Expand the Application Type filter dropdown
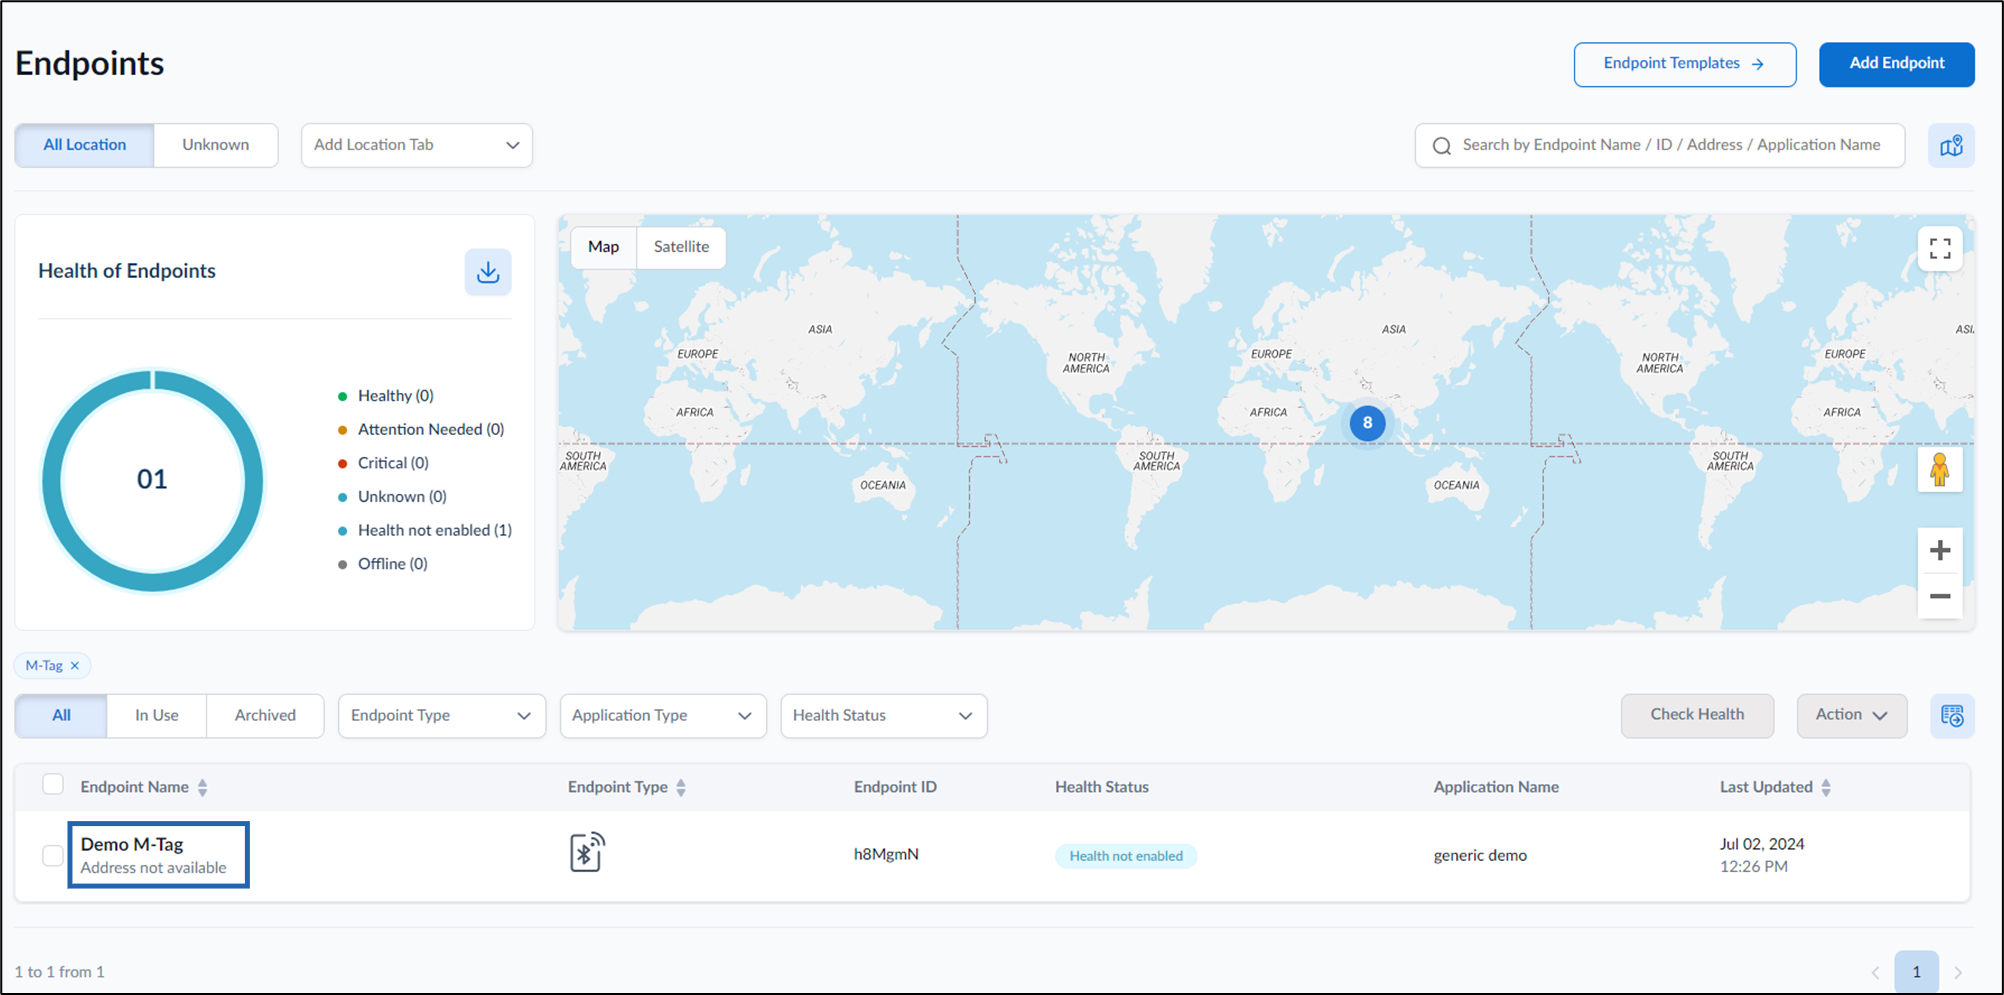 pos(663,716)
